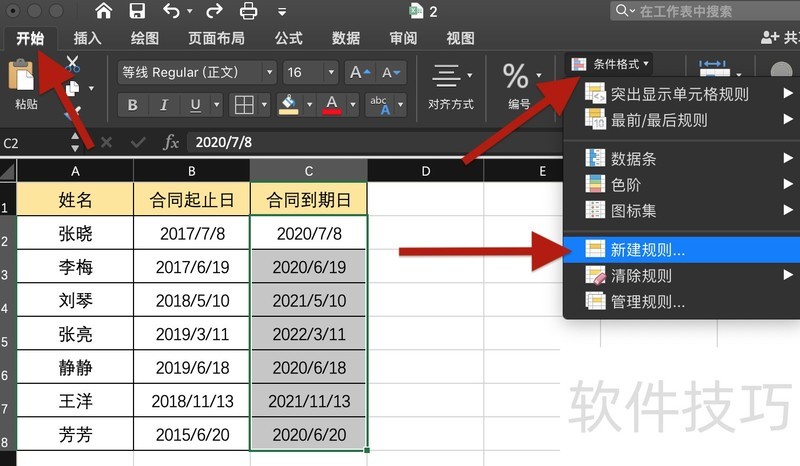Switch to the 视图 ribbon tab

[460, 38]
